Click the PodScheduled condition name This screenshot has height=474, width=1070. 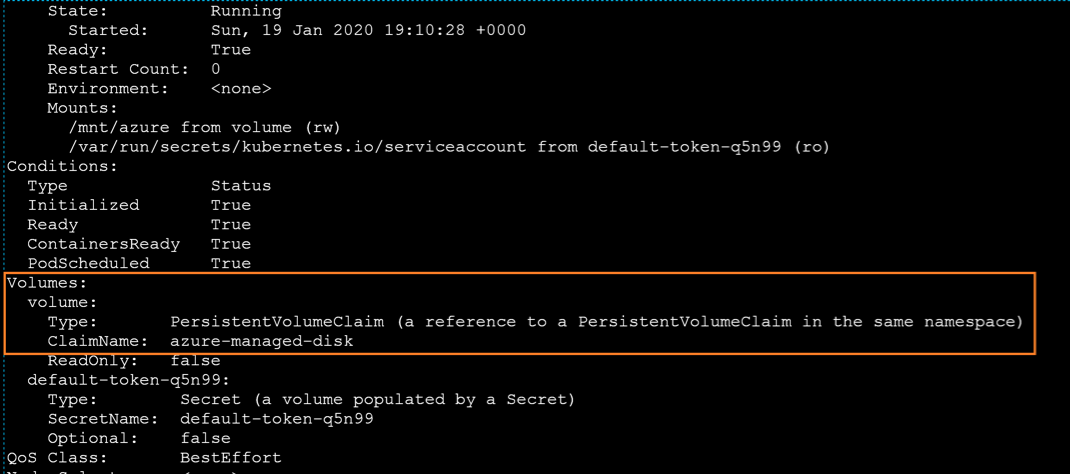point(88,264)
